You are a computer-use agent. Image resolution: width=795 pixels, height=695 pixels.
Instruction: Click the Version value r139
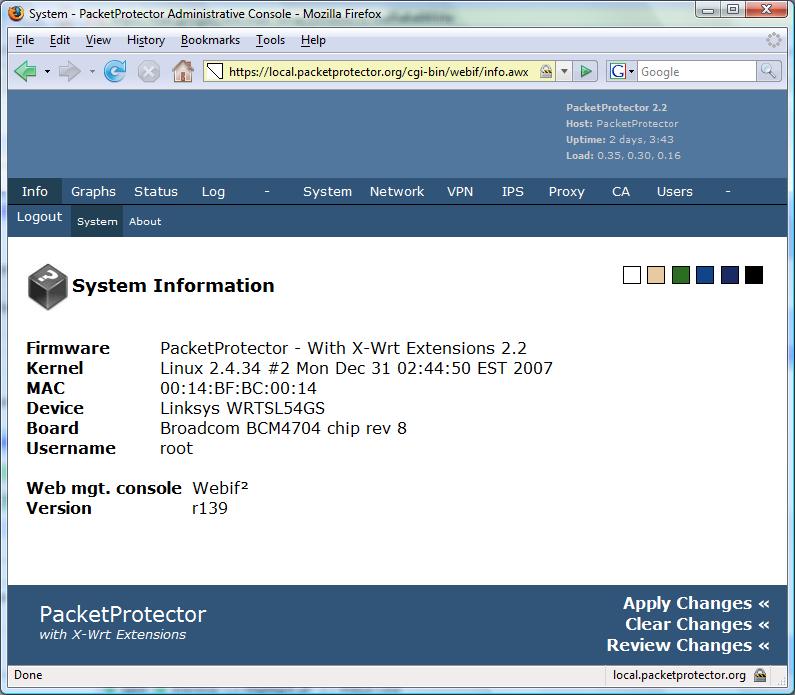(x=210, y=508)
